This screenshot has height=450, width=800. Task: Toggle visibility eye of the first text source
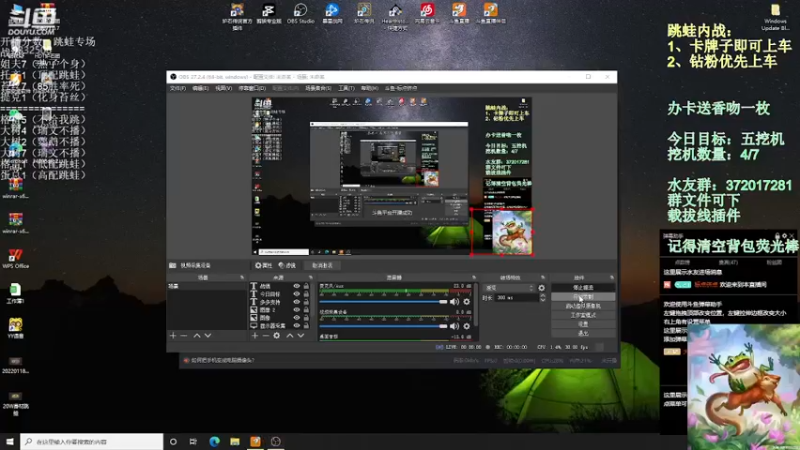coord(296,286)
